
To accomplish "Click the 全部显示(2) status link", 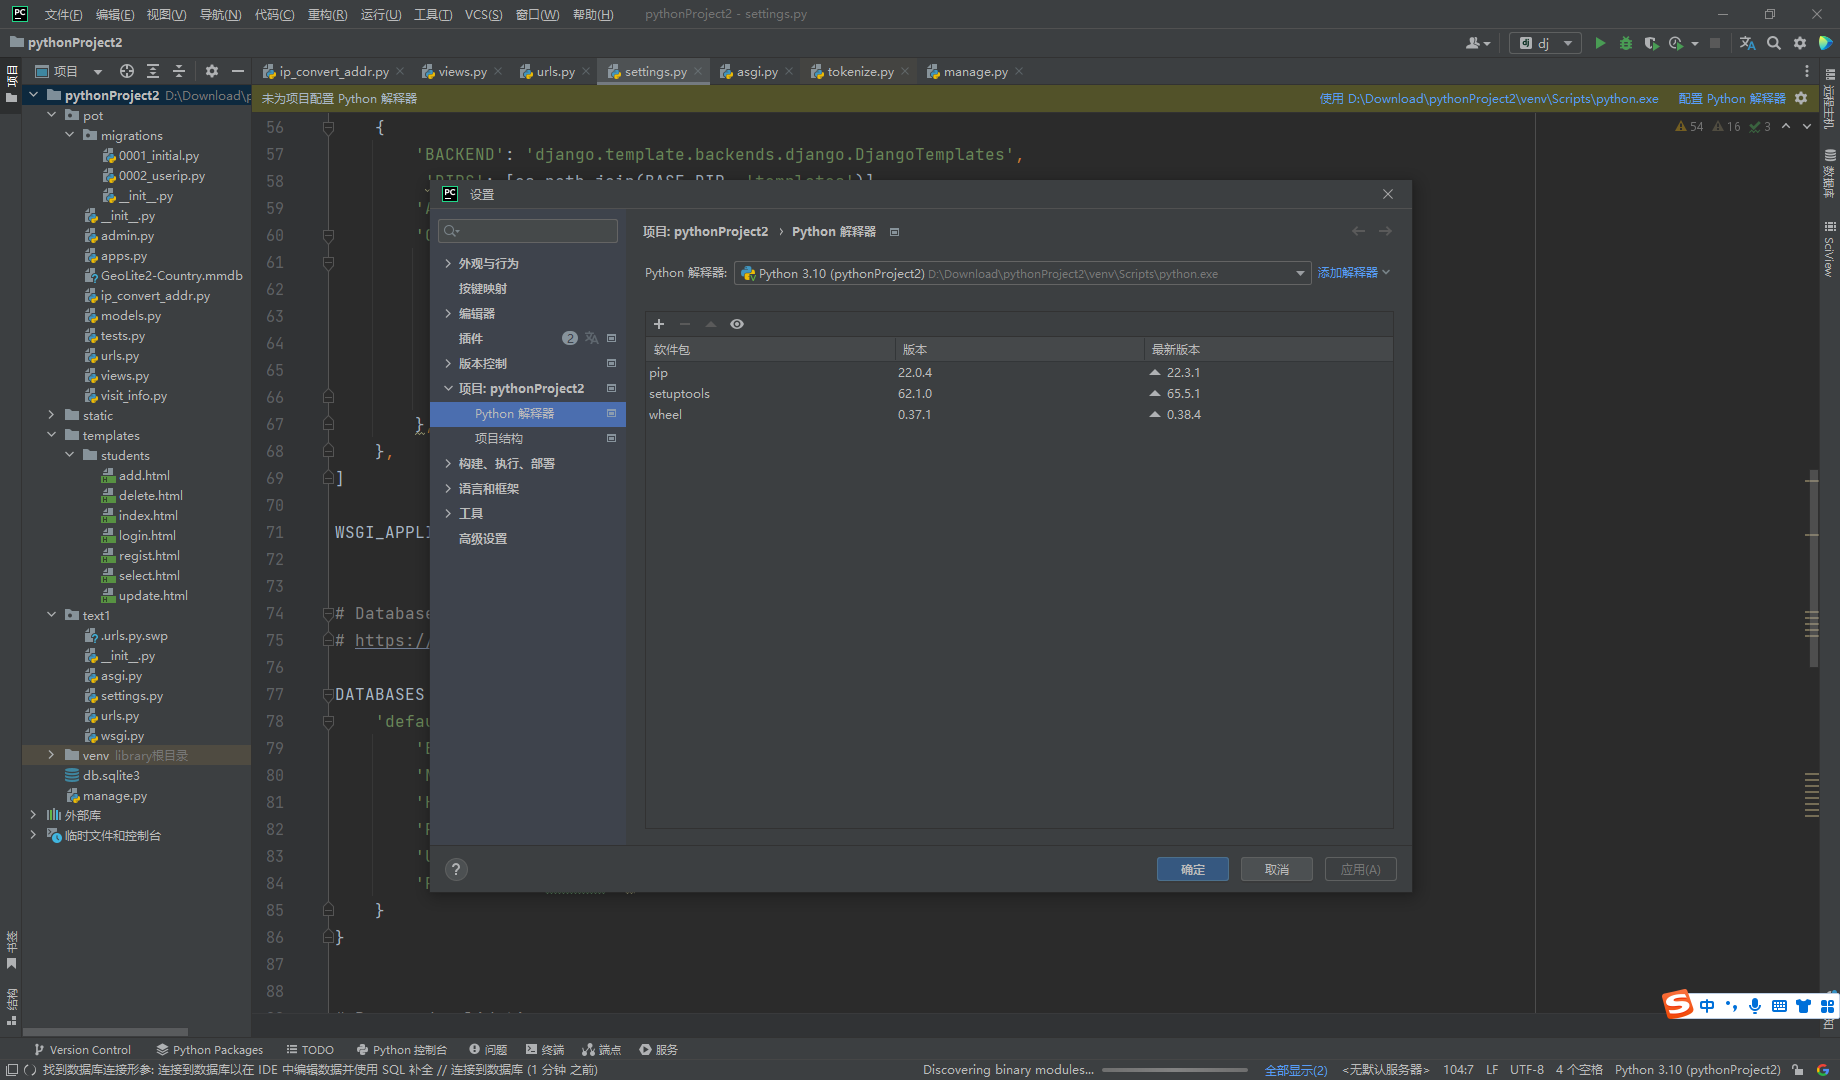I will [1296, 1069].
